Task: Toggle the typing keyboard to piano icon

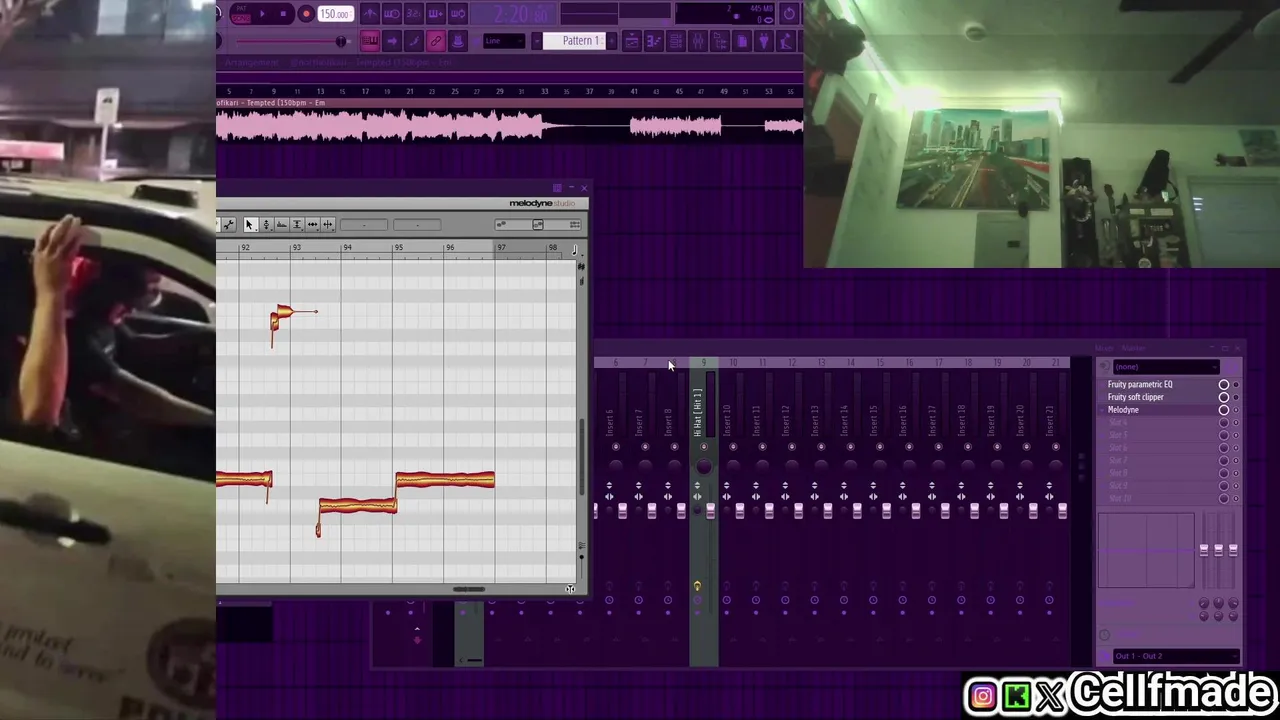Action: pos(370,41)
